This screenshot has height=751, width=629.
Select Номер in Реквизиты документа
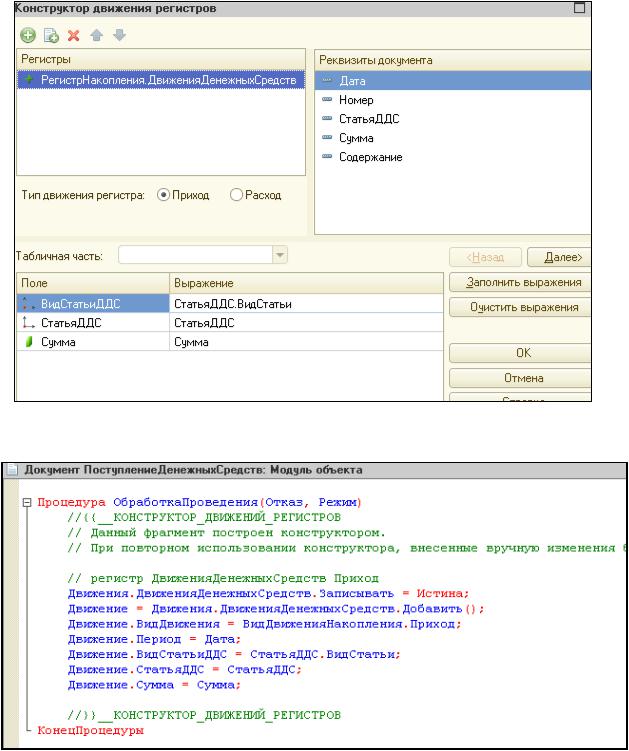[453, 100]
